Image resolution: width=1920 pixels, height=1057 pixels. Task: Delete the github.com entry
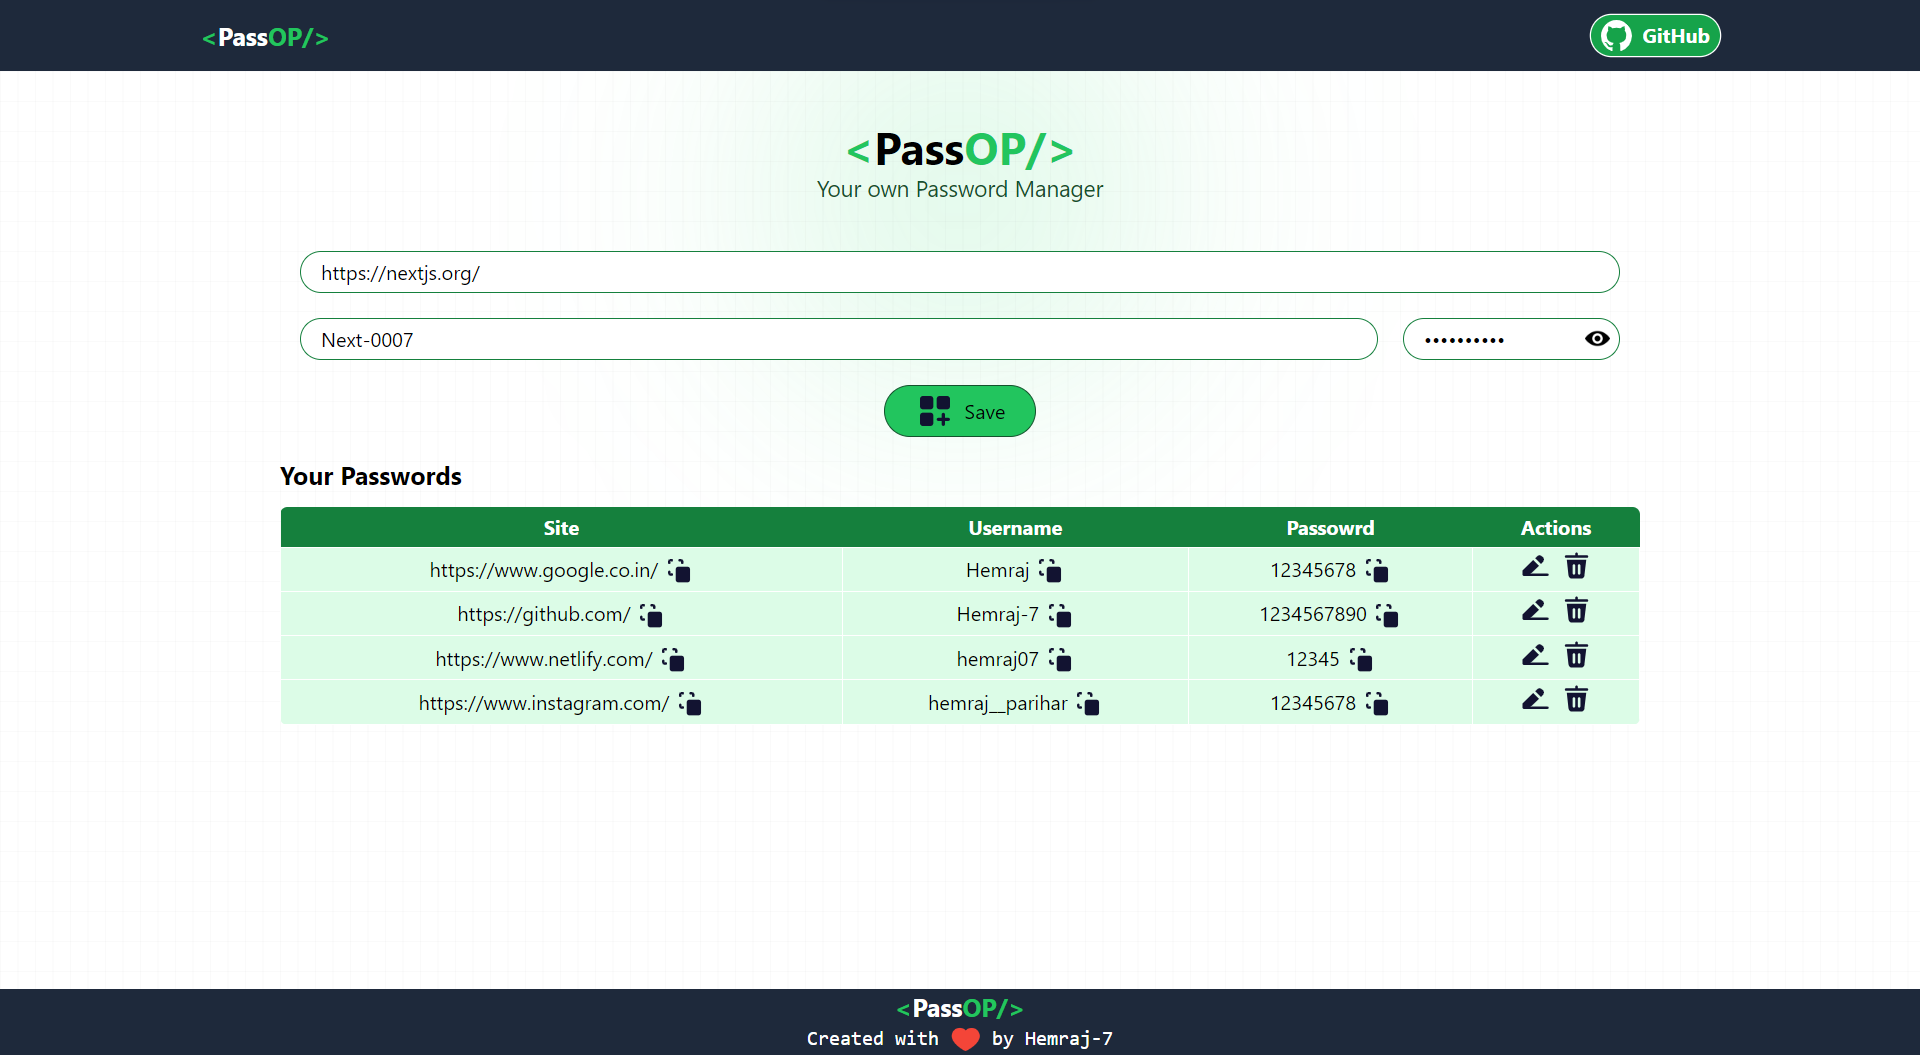point(1576,611)
